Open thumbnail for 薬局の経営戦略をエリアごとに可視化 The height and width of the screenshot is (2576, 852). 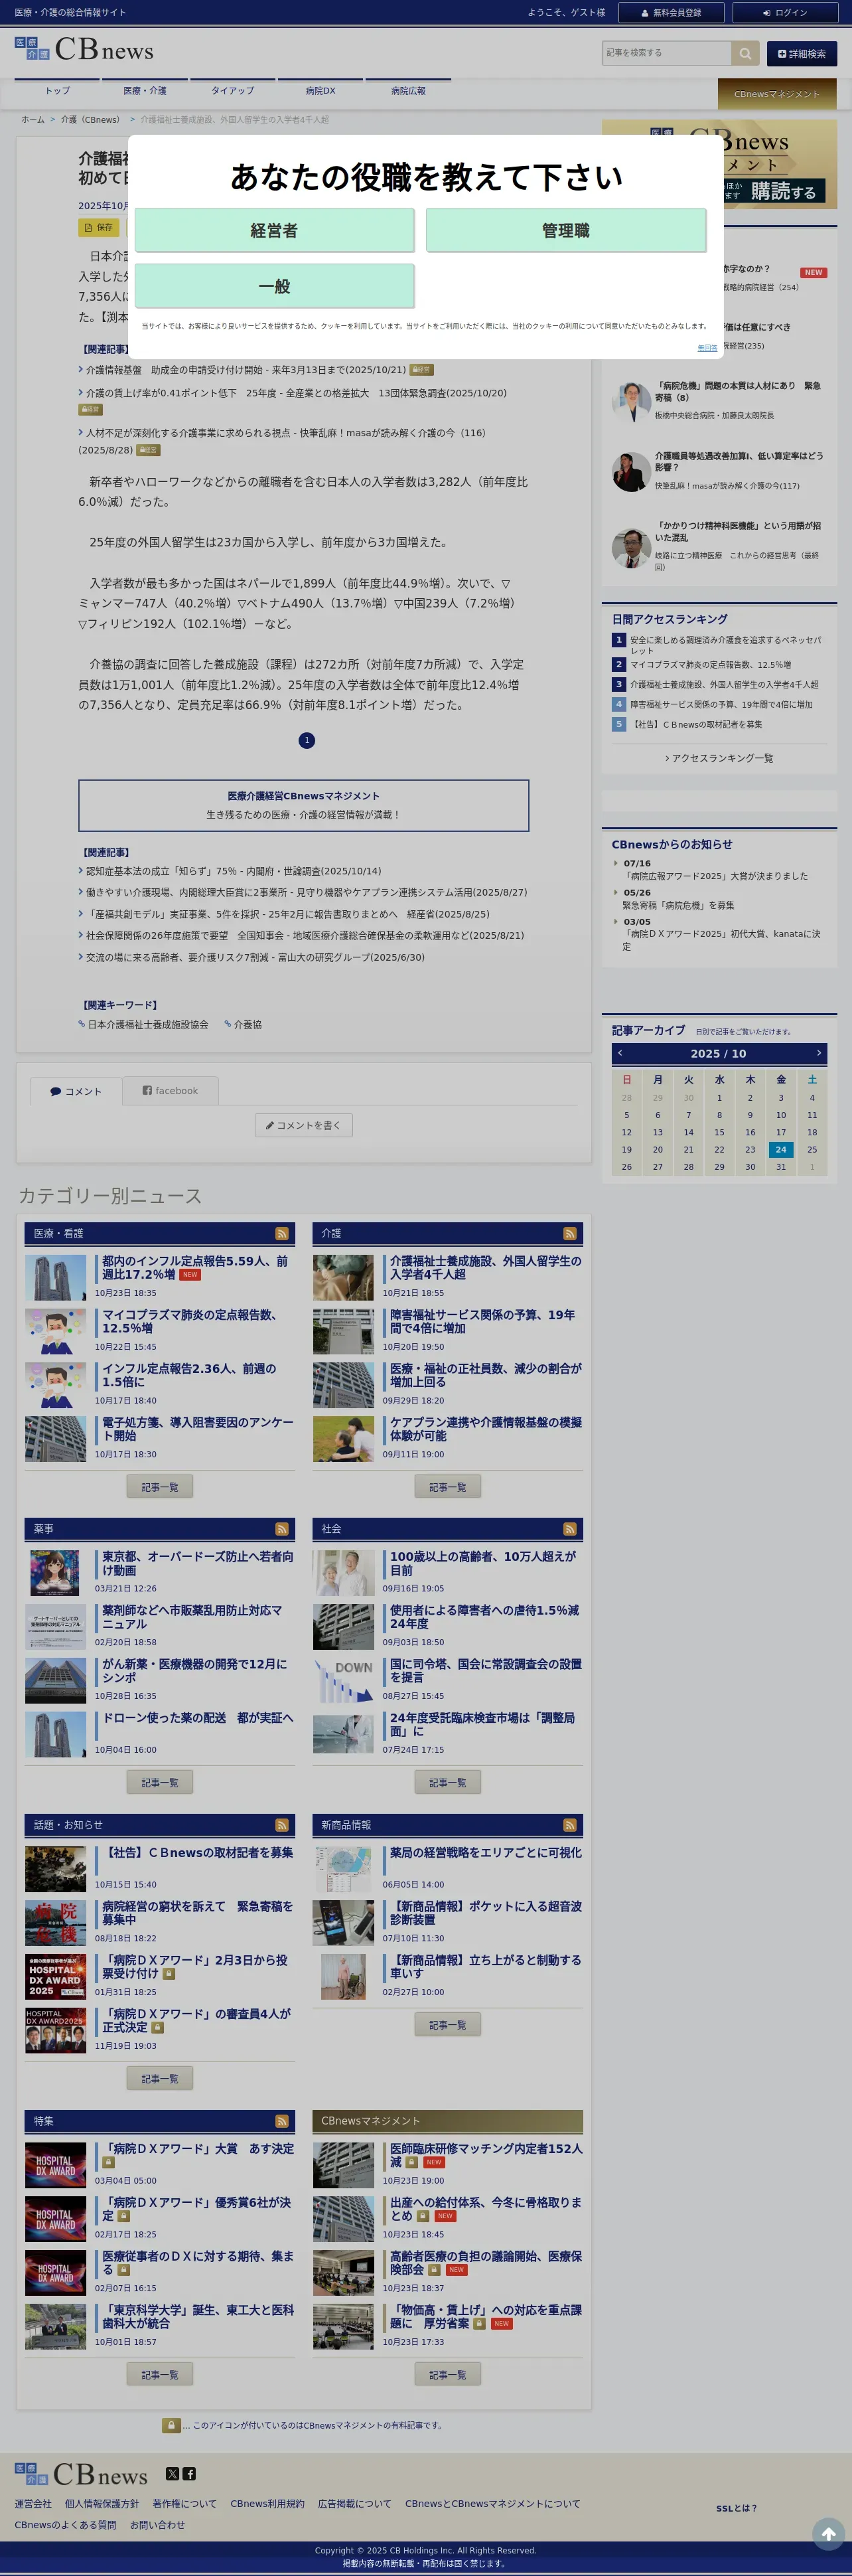(x=343, y=1868)
